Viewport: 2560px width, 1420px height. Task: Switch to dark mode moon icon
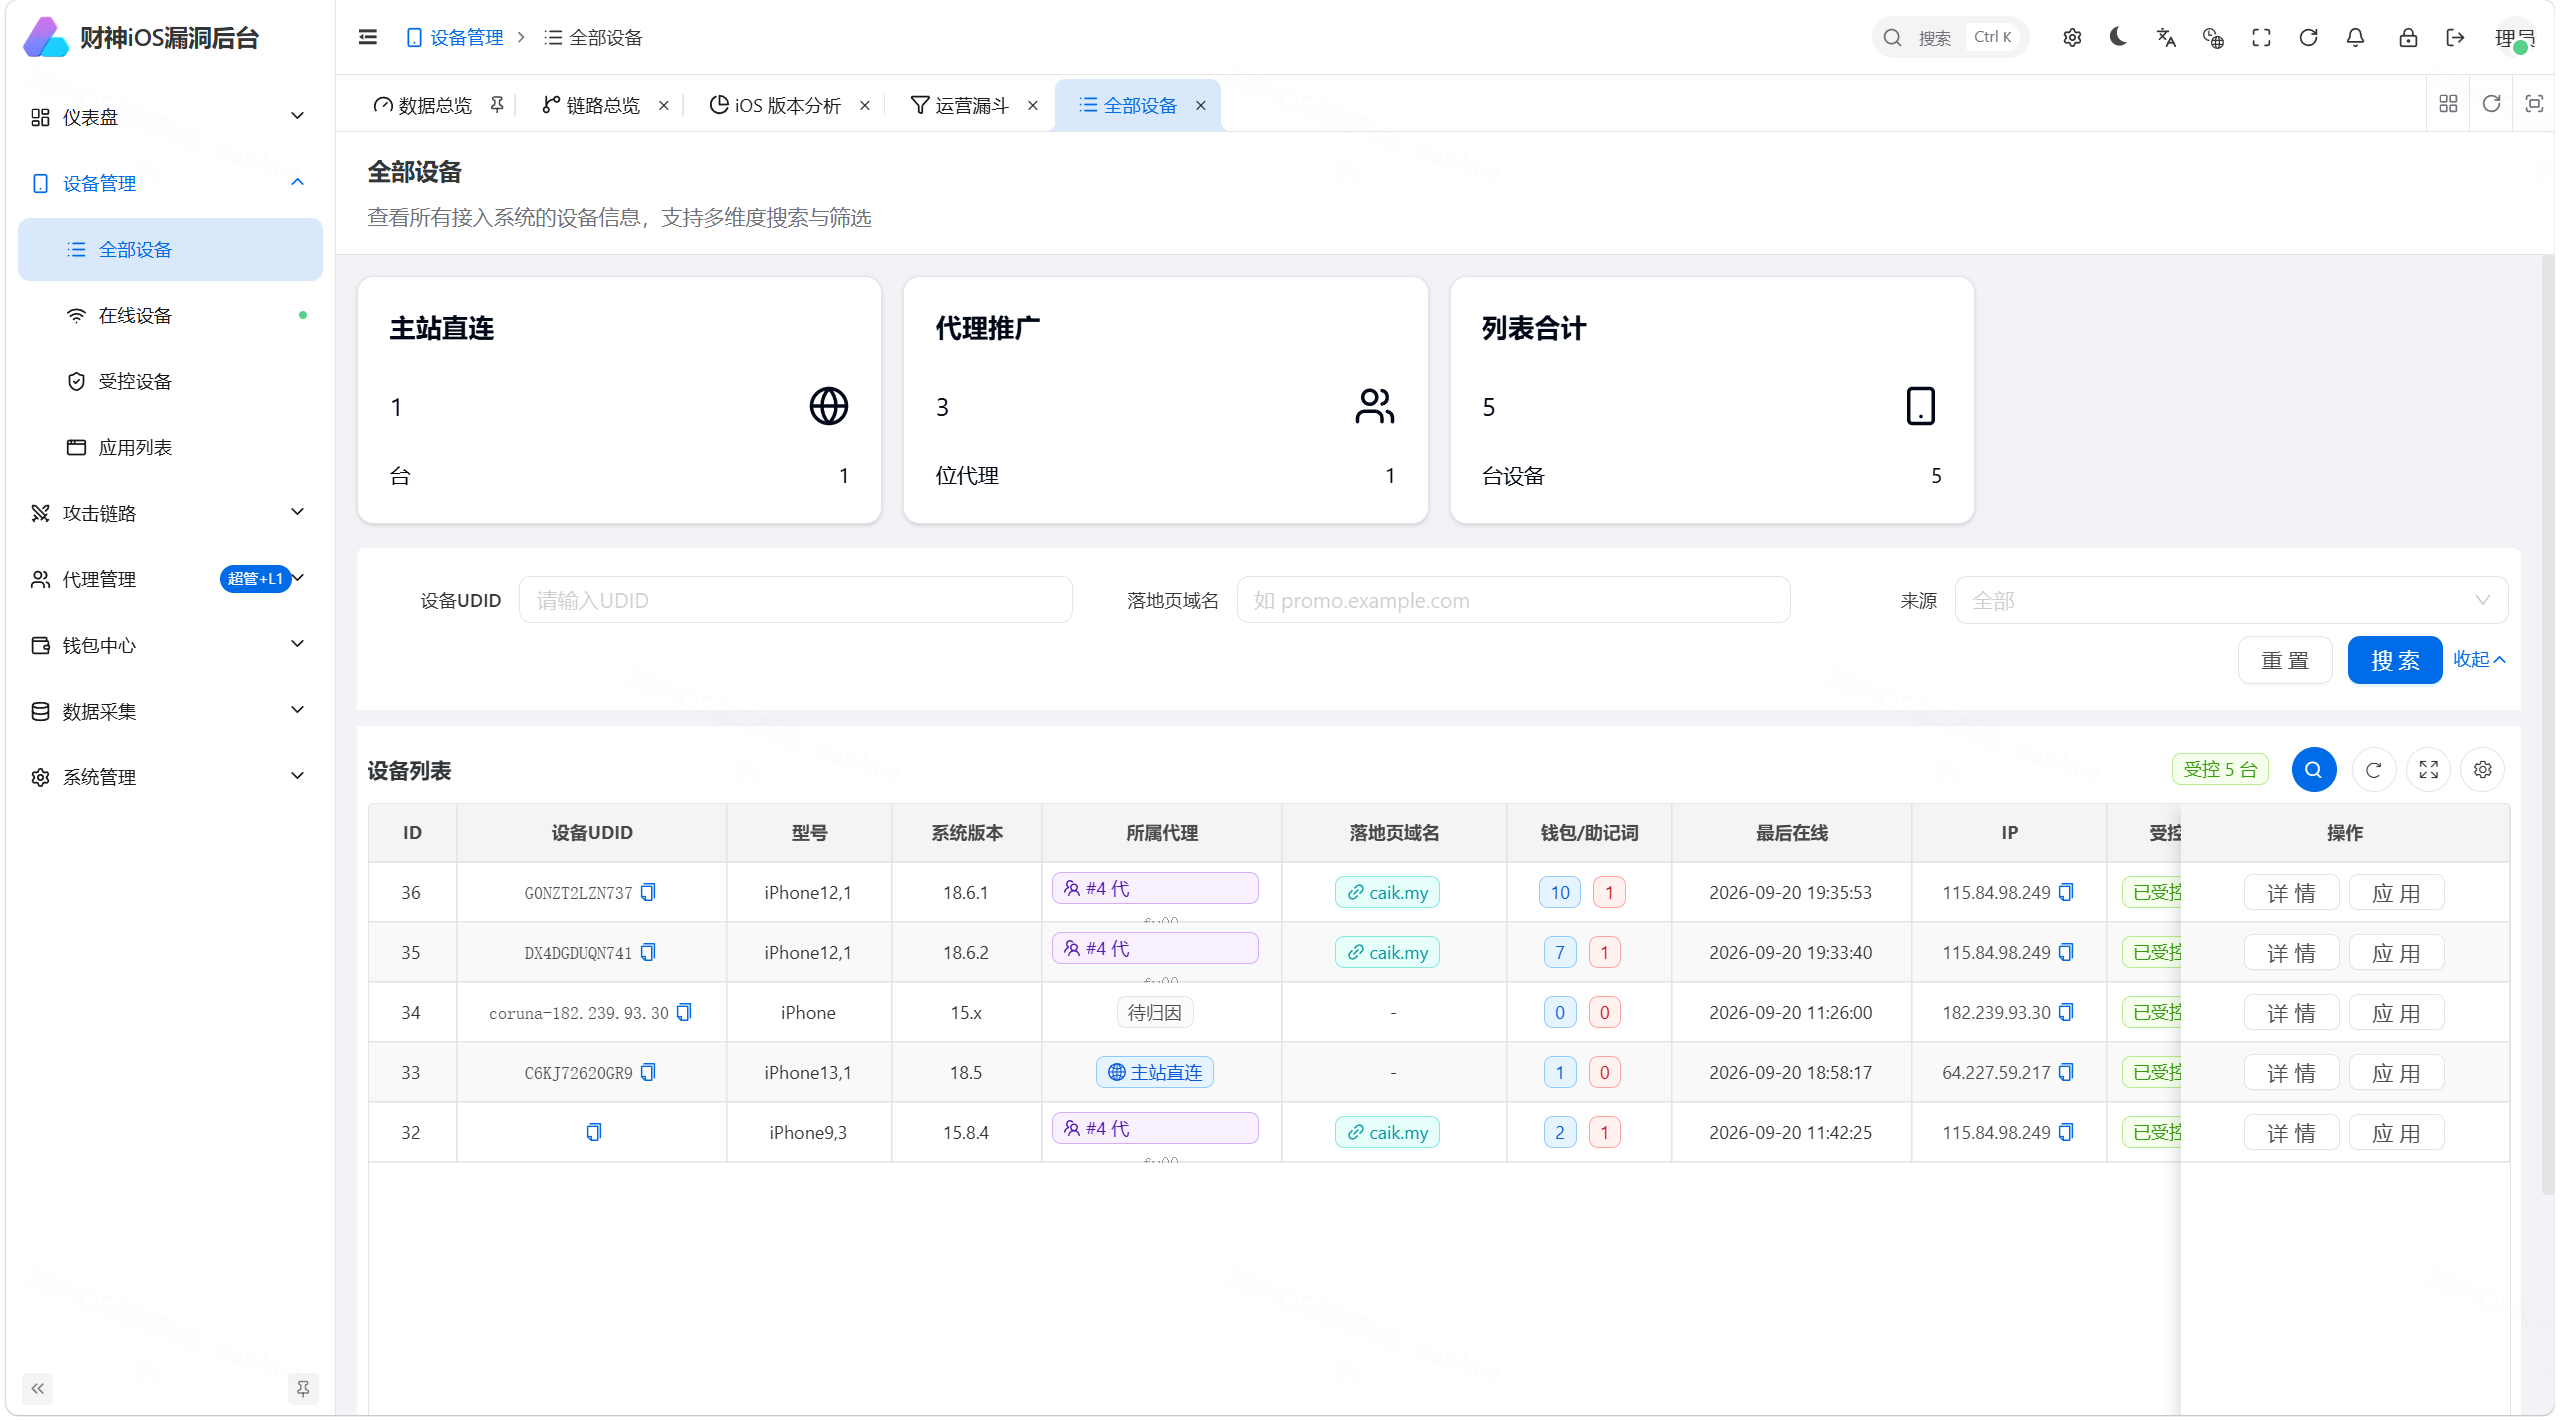[x=2118, y=38]
